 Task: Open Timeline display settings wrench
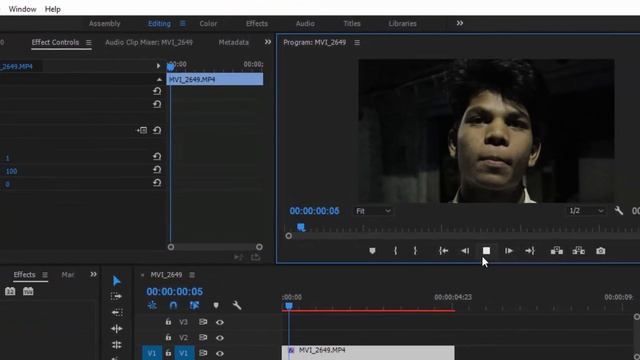point(237,305)
